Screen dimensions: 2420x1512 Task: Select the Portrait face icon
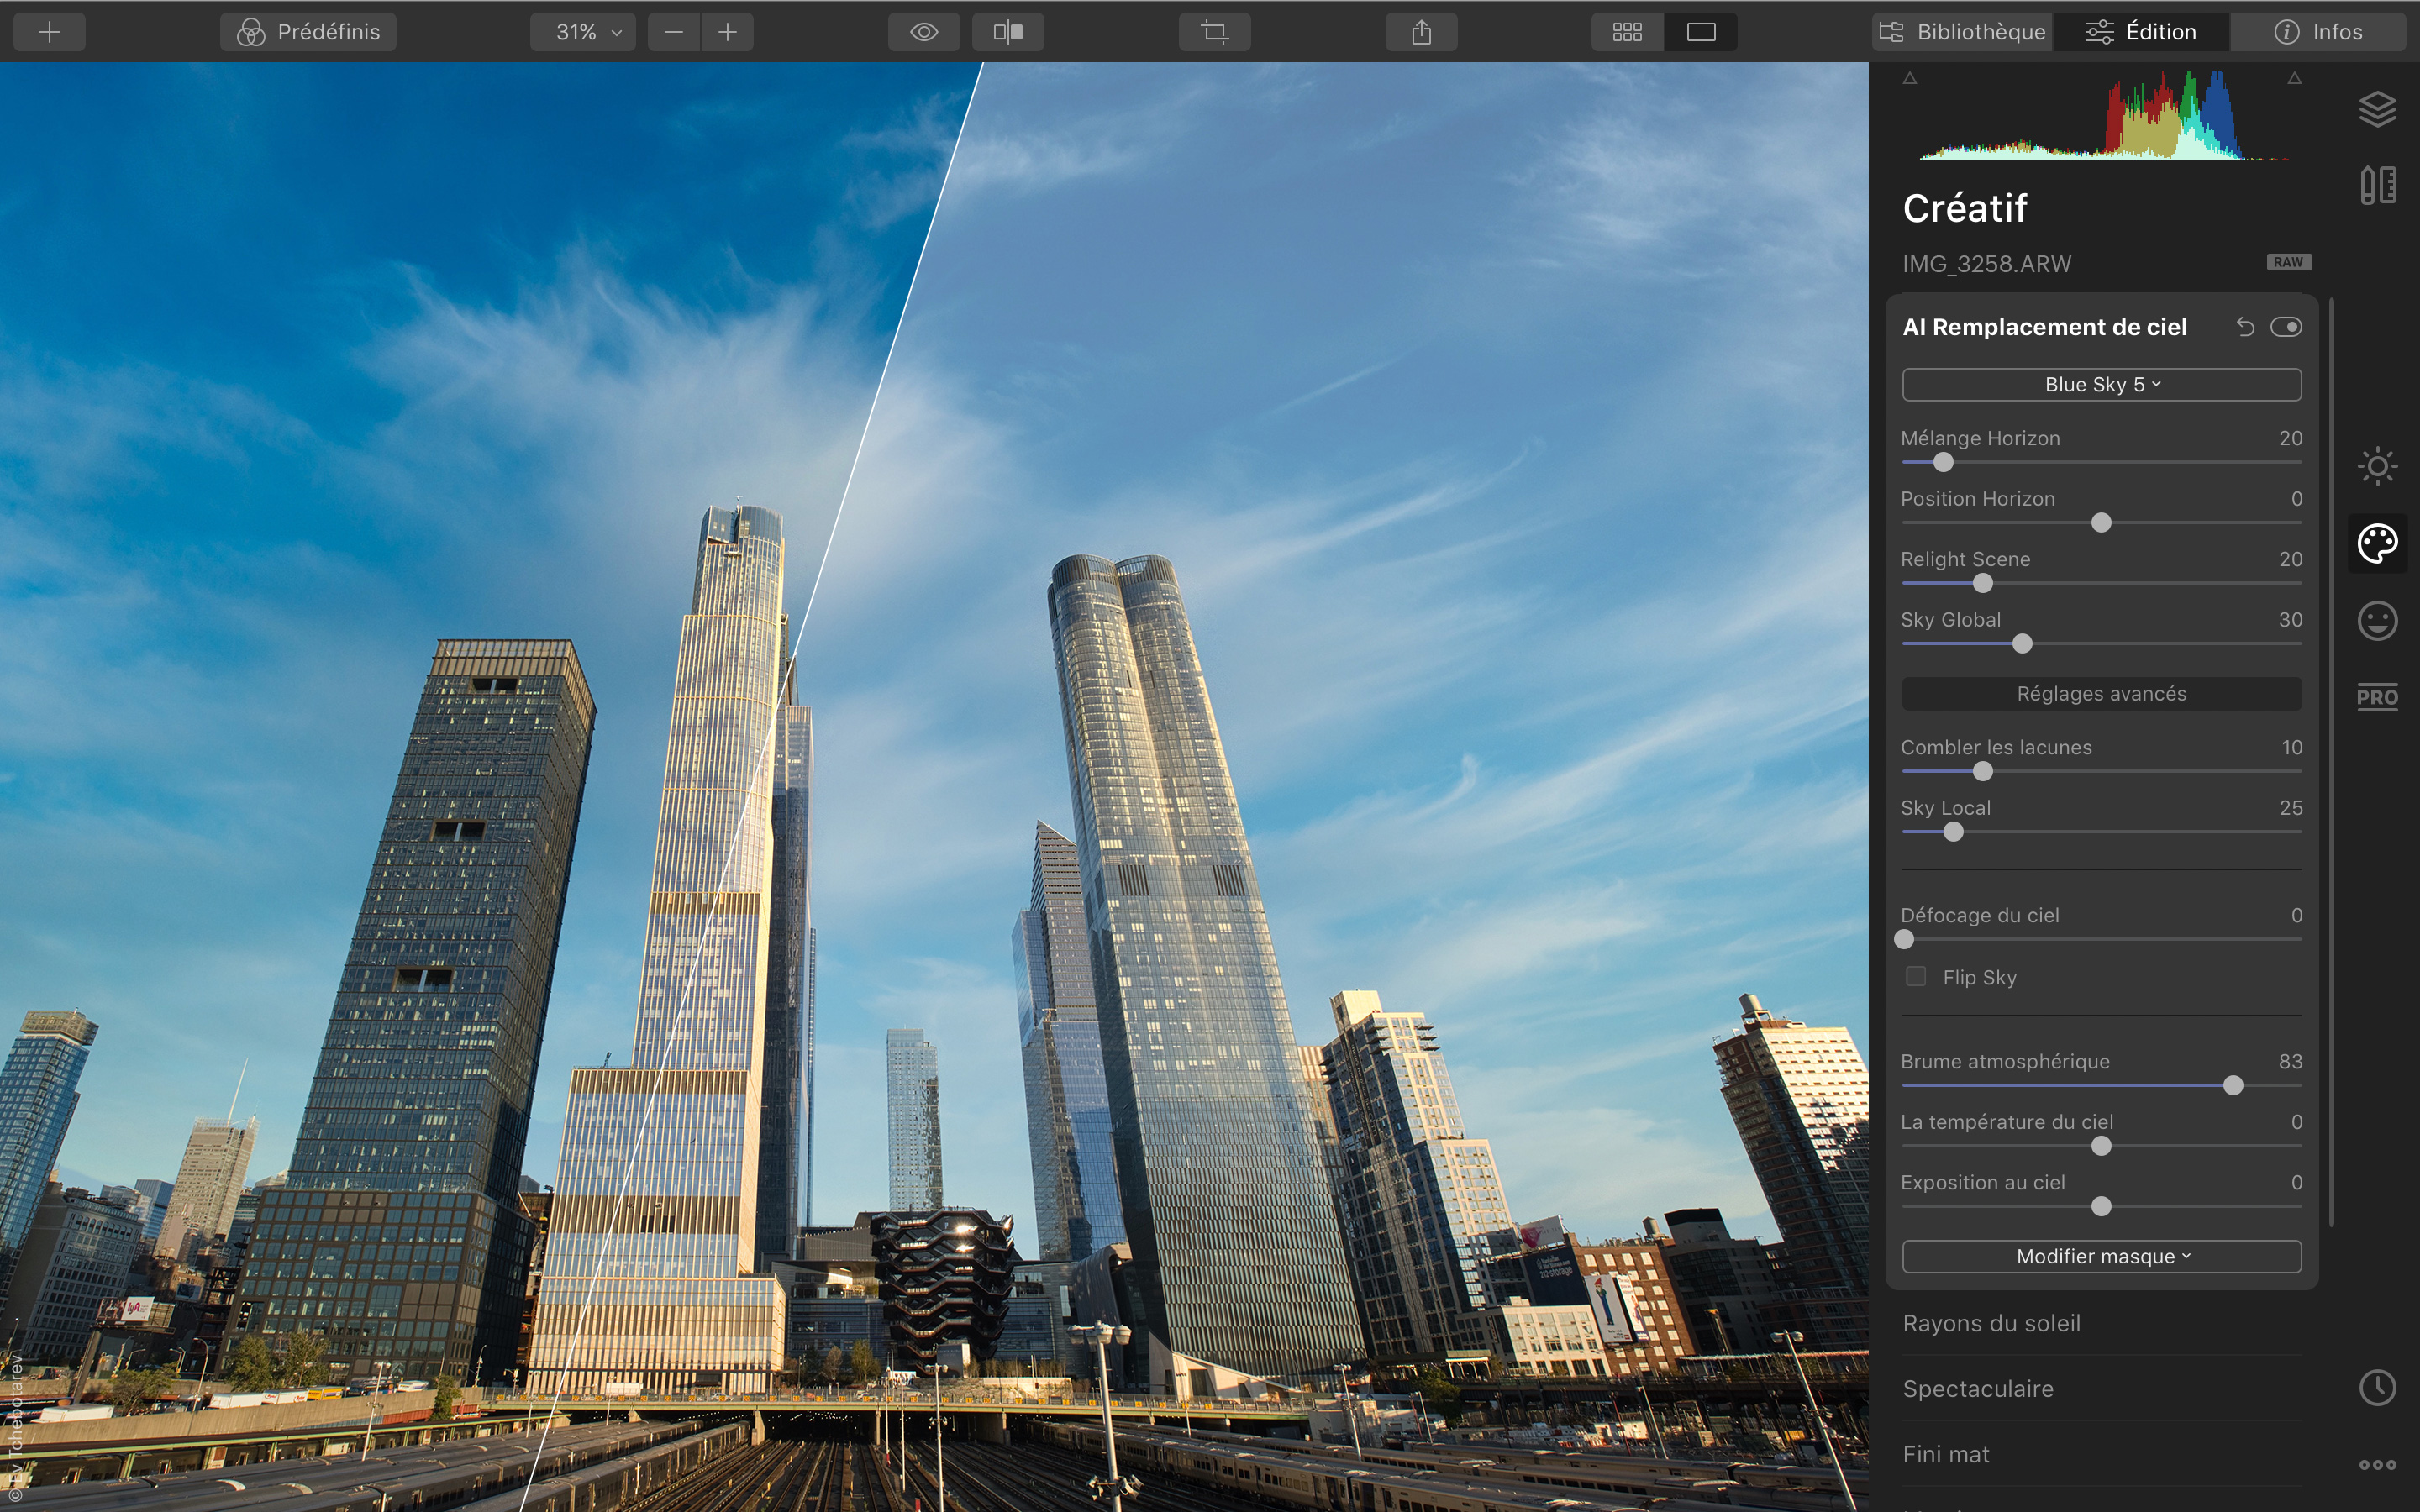click(x=2377, y=621)
